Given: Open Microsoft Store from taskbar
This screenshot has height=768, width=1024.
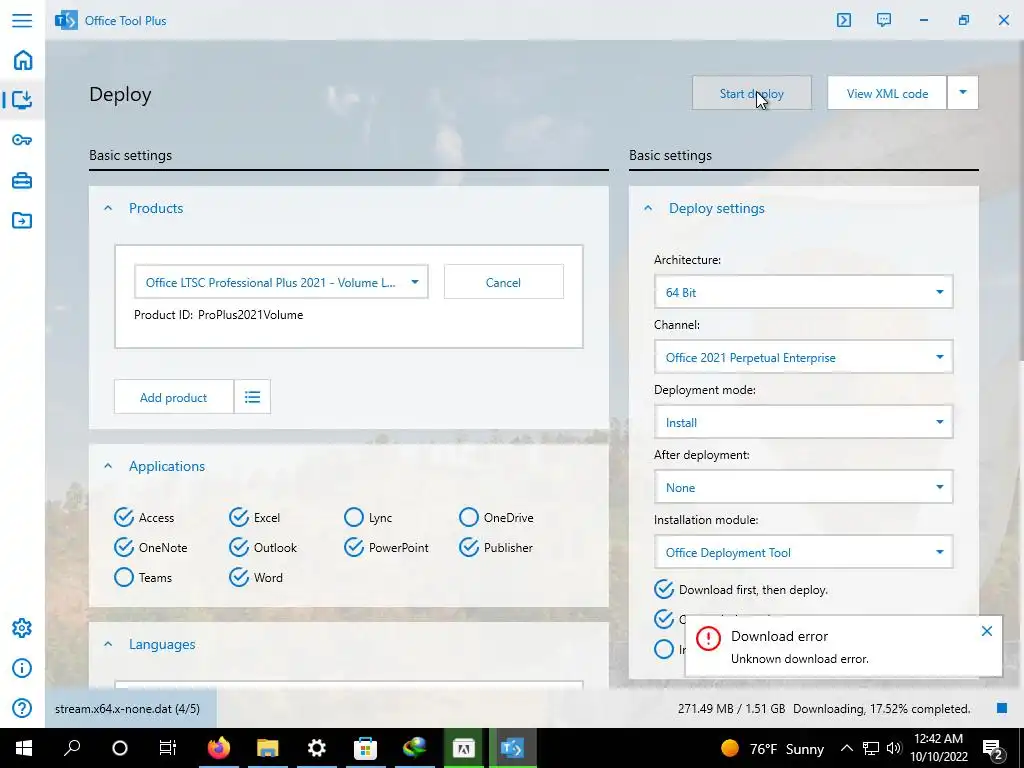Looking at the screenshot, I should coord(365,748).
